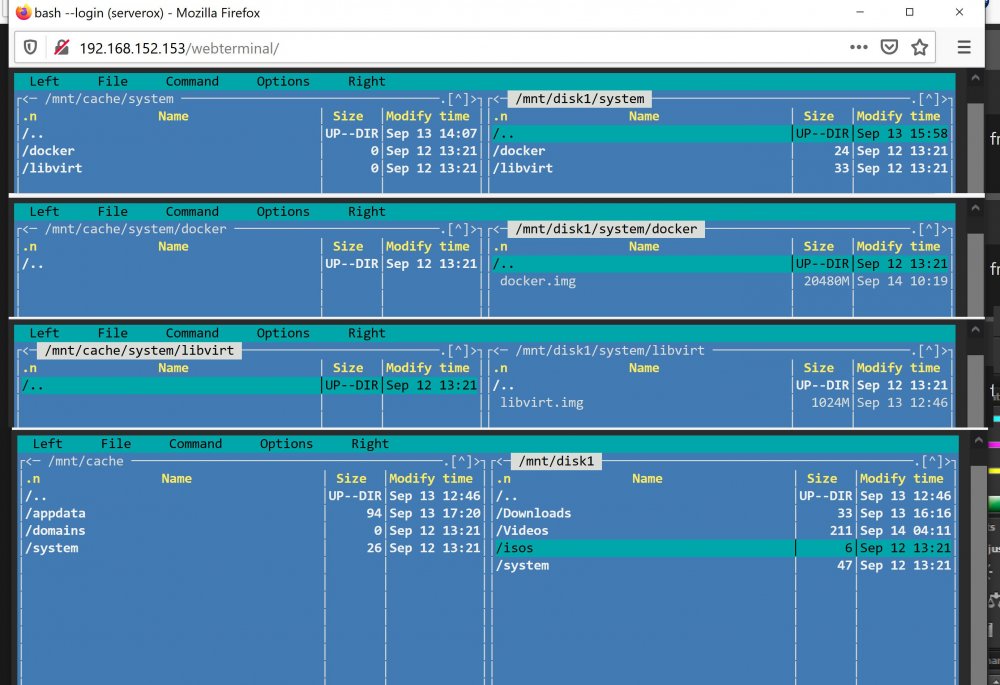Screen dimensions: 1000x685
Task: Go back with <- arrow in /mnt/disk1/system/docker panel
Action: point(499,229)
